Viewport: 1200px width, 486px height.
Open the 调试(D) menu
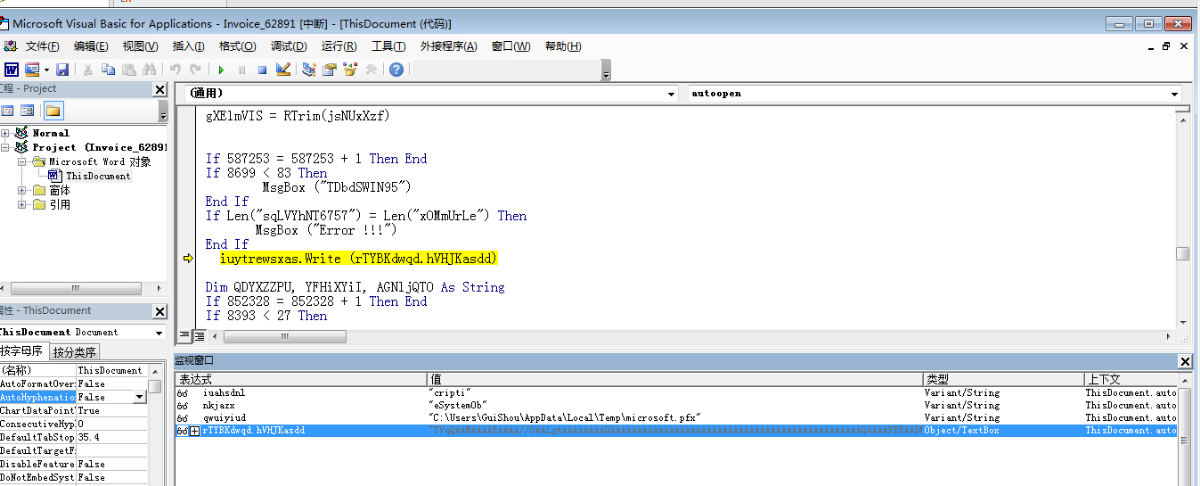click(x=288, y=46)
